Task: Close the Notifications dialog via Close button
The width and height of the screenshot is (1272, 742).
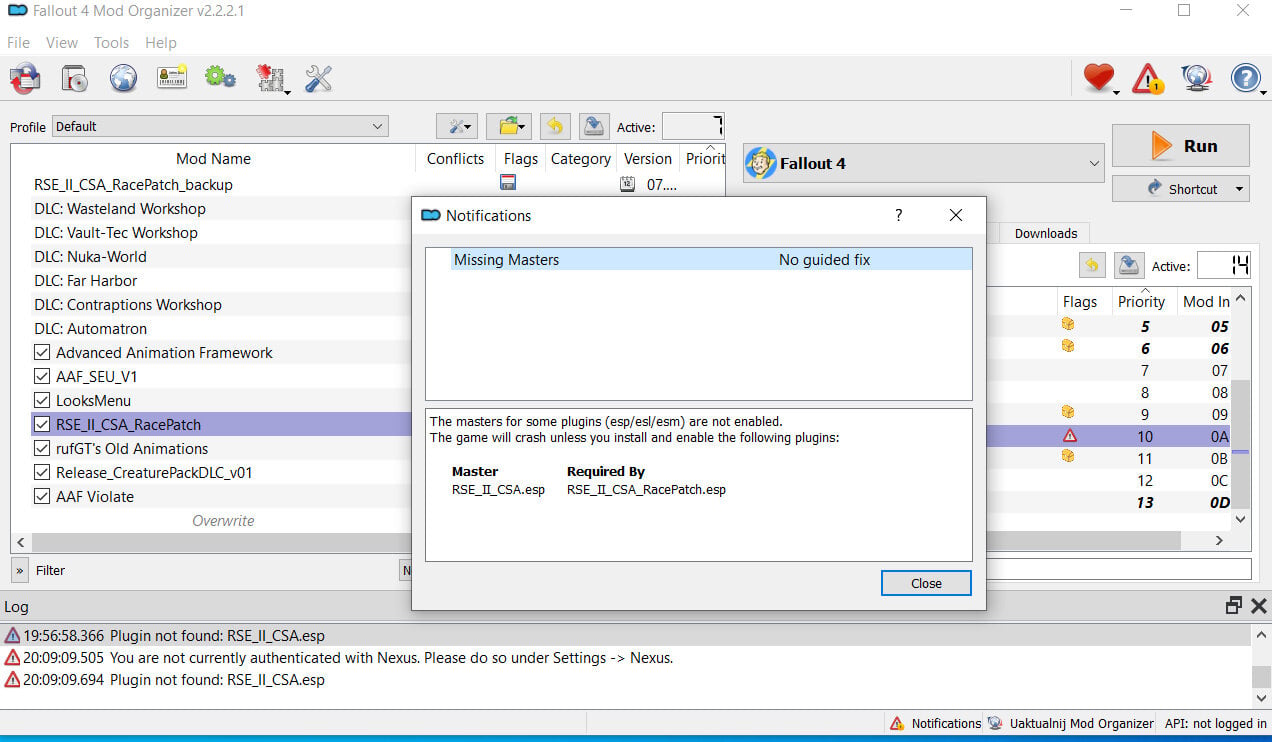Action: click(x=926, y=583)
